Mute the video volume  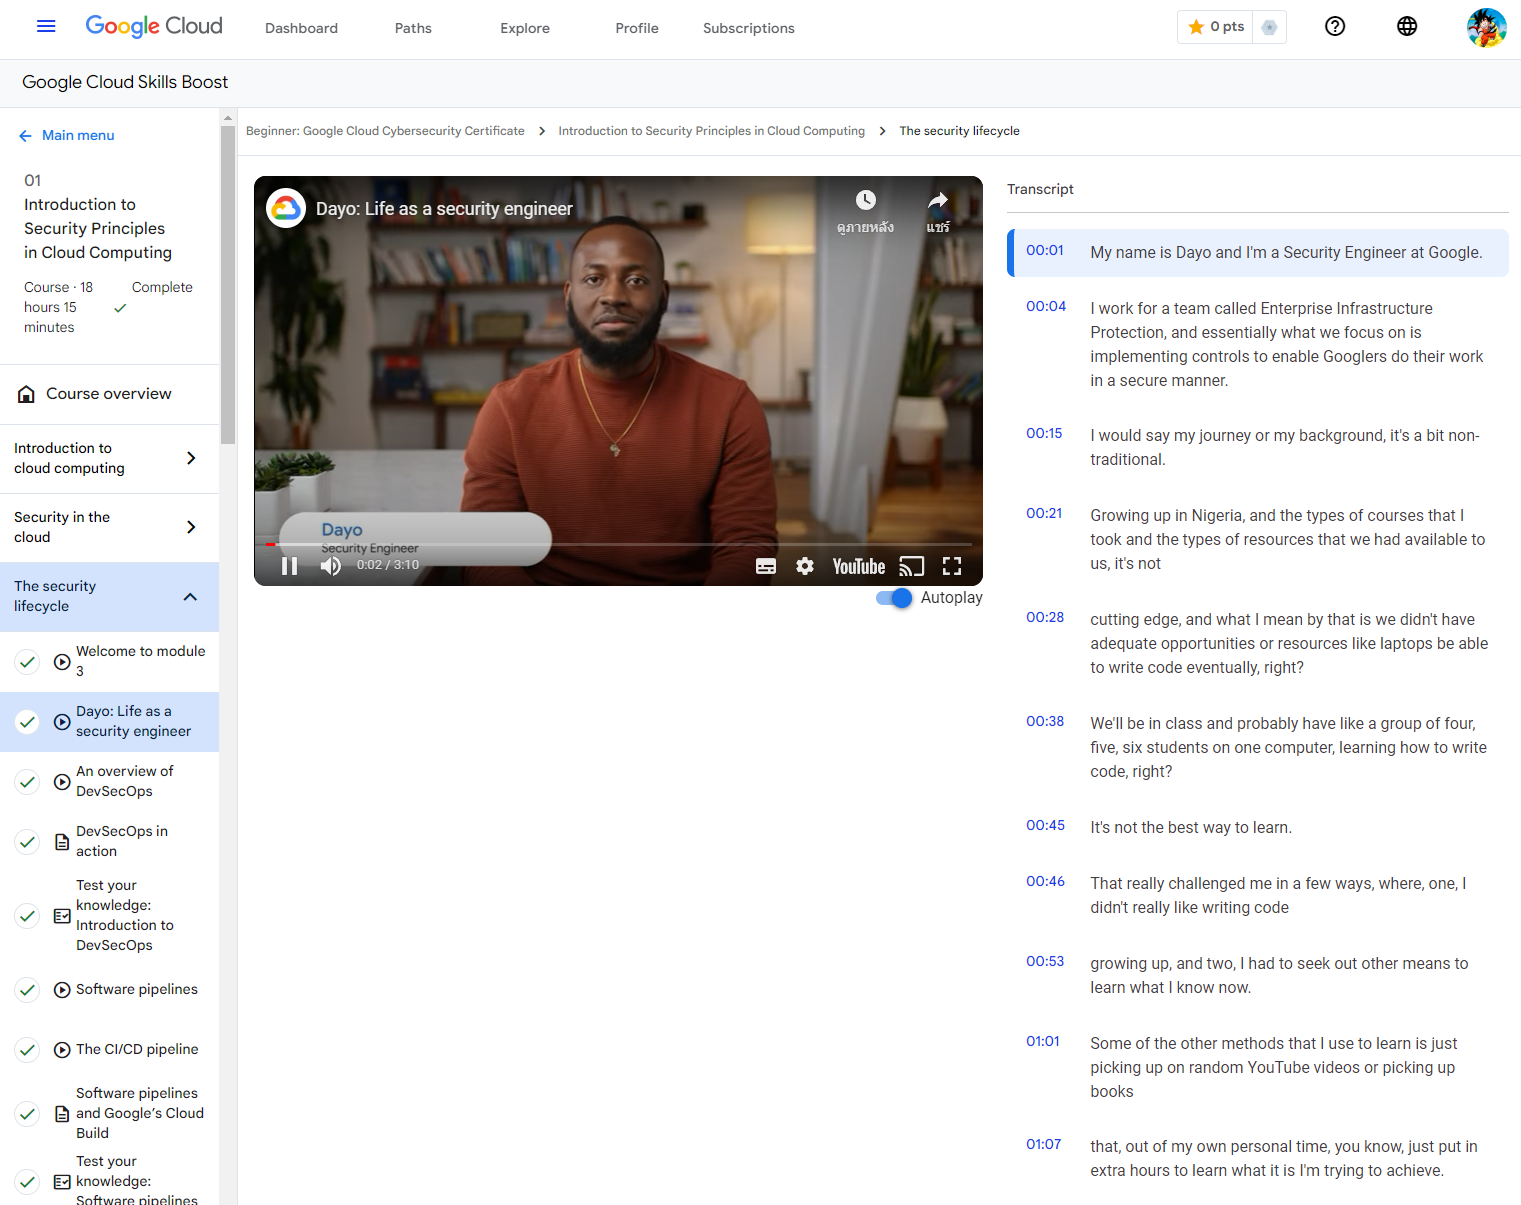pyautogui.click(x=330, y=566)
